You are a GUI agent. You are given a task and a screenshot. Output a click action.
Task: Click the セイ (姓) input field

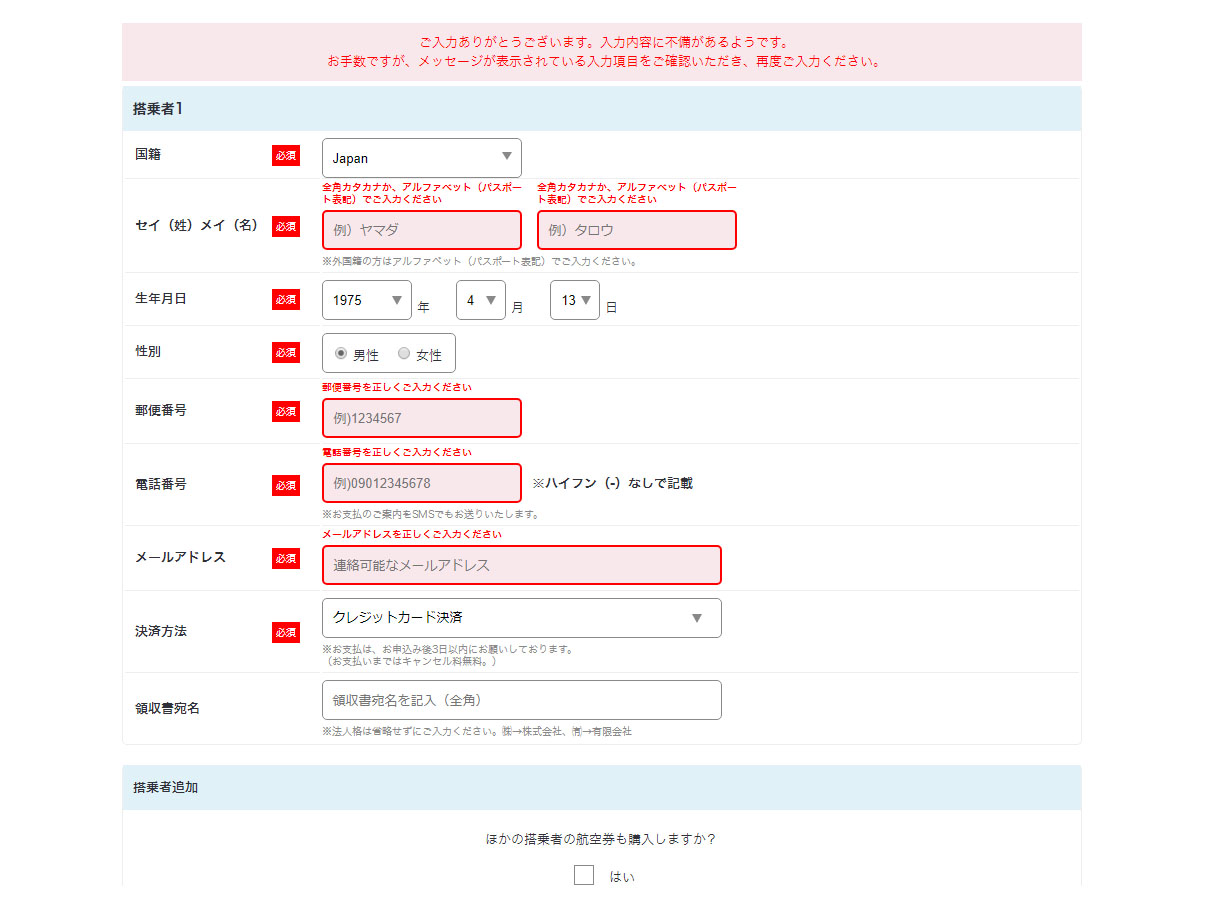tap(421, 230)
